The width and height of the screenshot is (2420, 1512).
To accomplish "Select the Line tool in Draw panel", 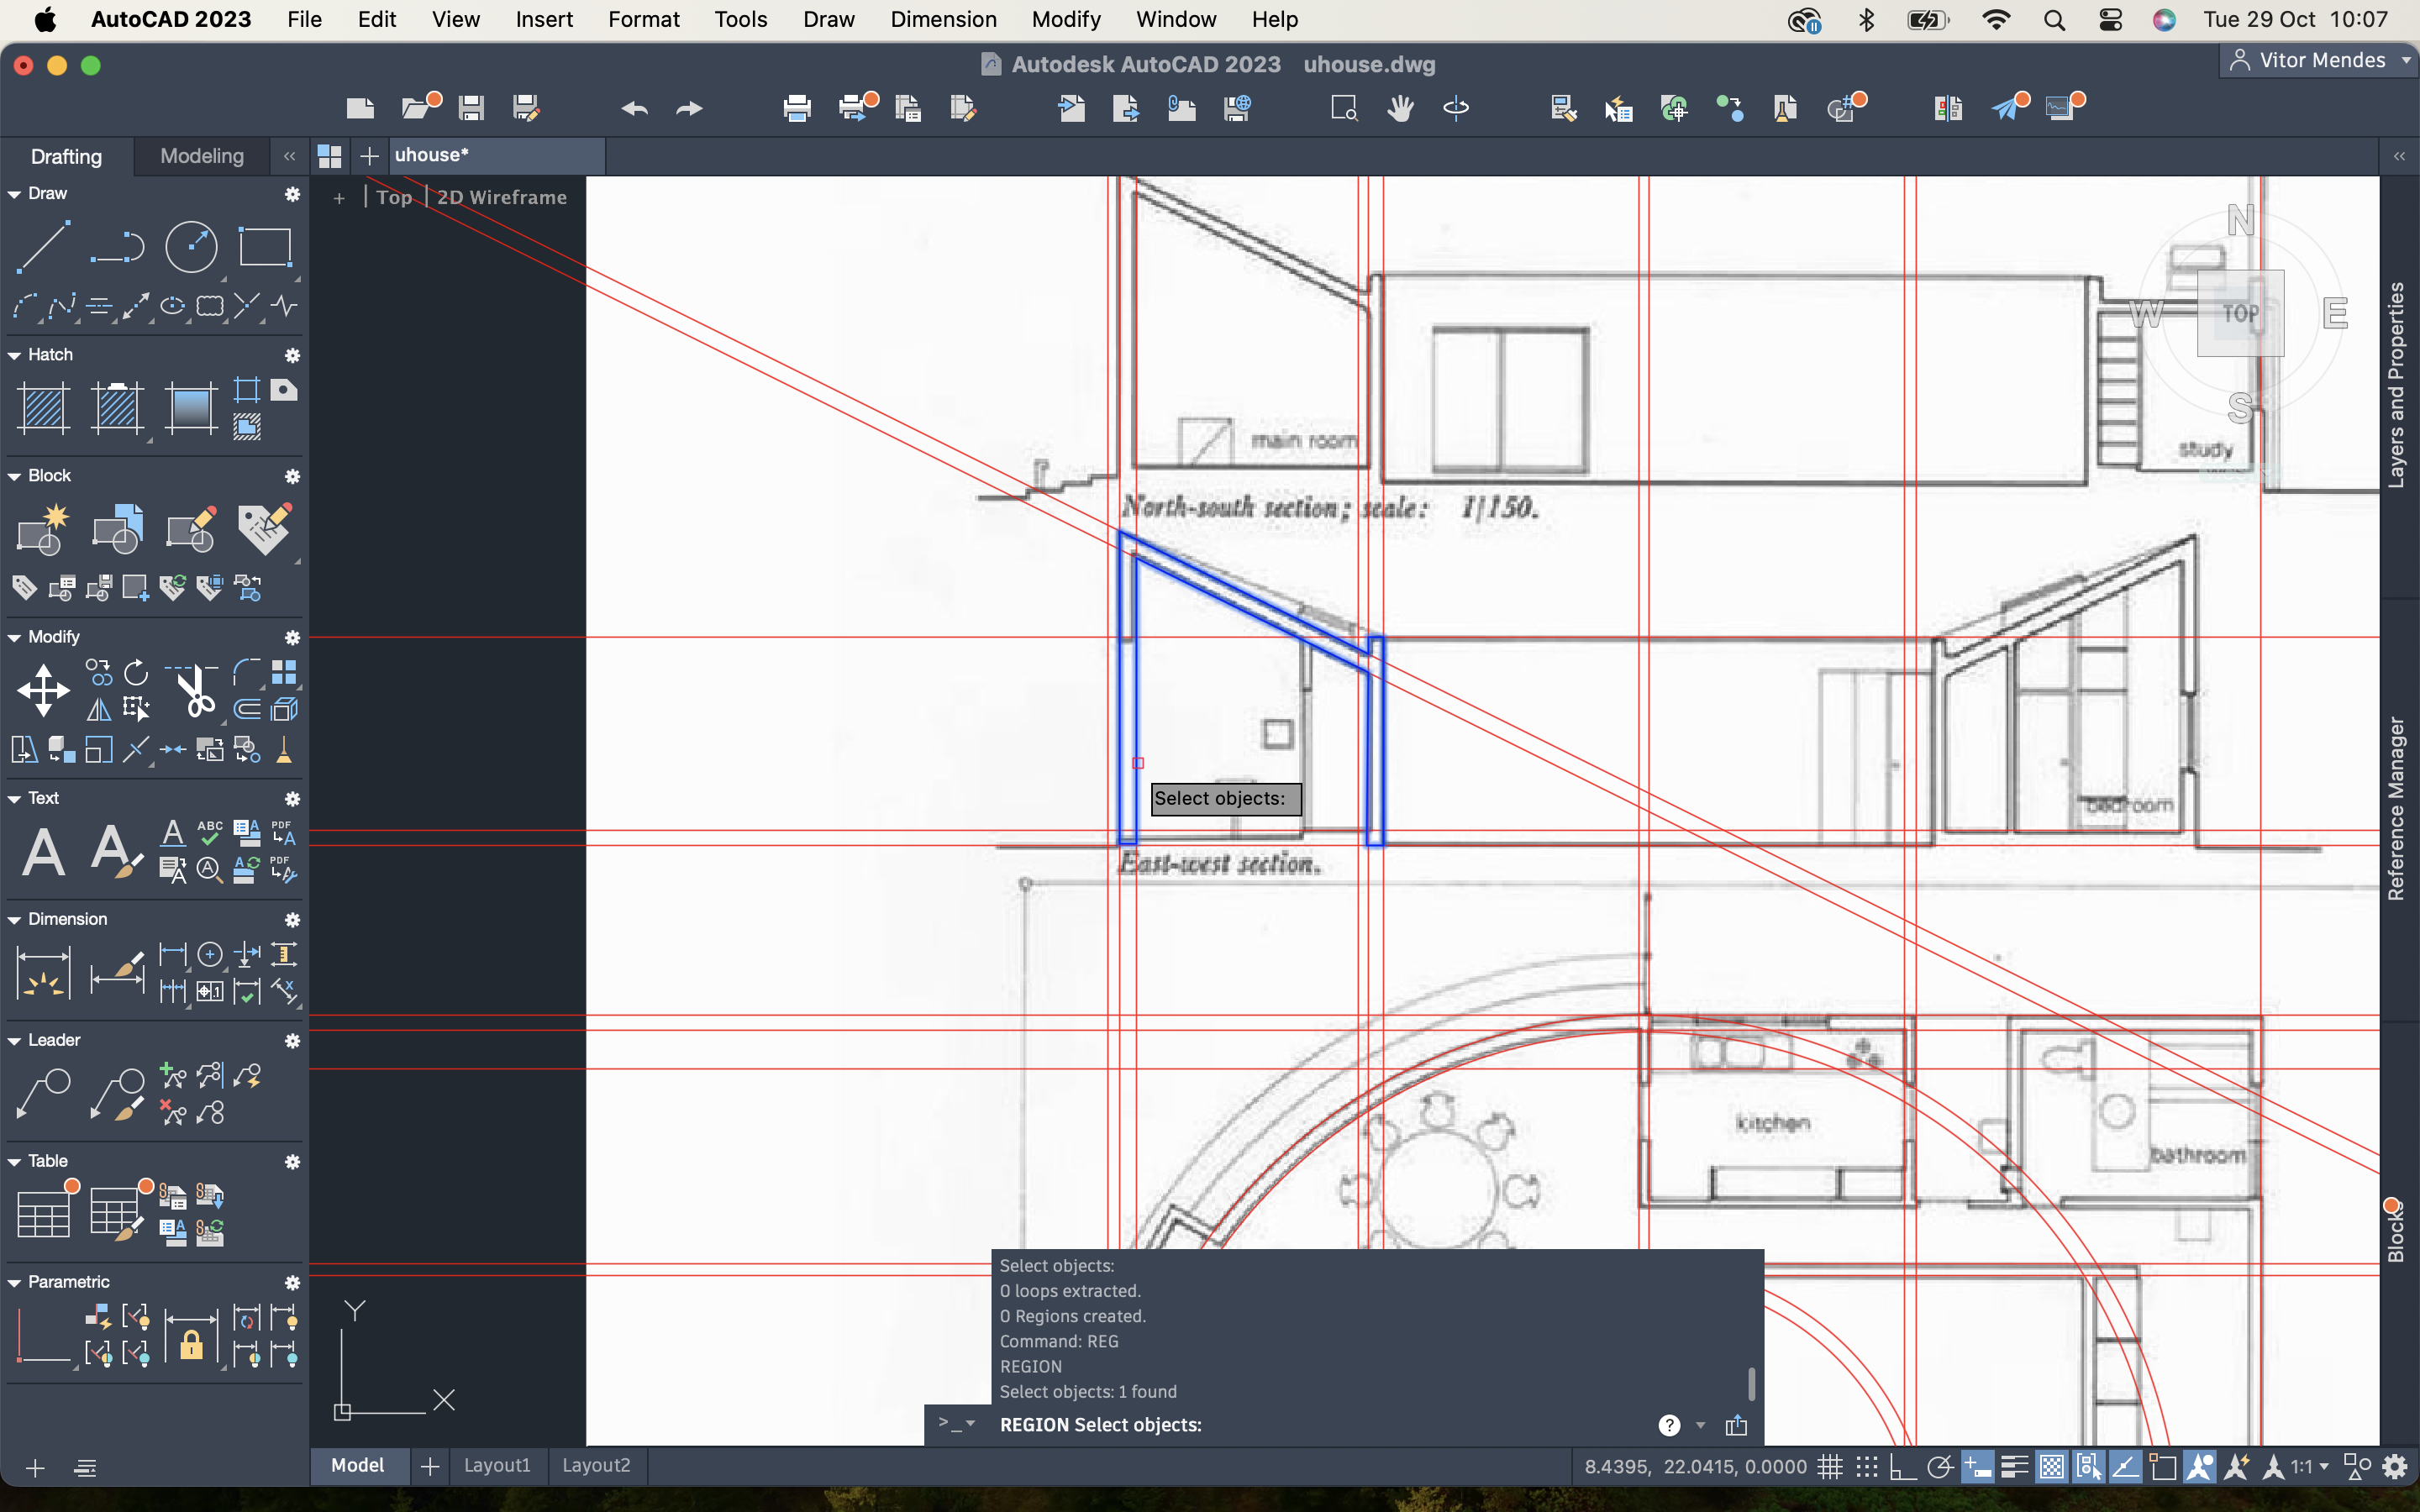I will 43,247.
